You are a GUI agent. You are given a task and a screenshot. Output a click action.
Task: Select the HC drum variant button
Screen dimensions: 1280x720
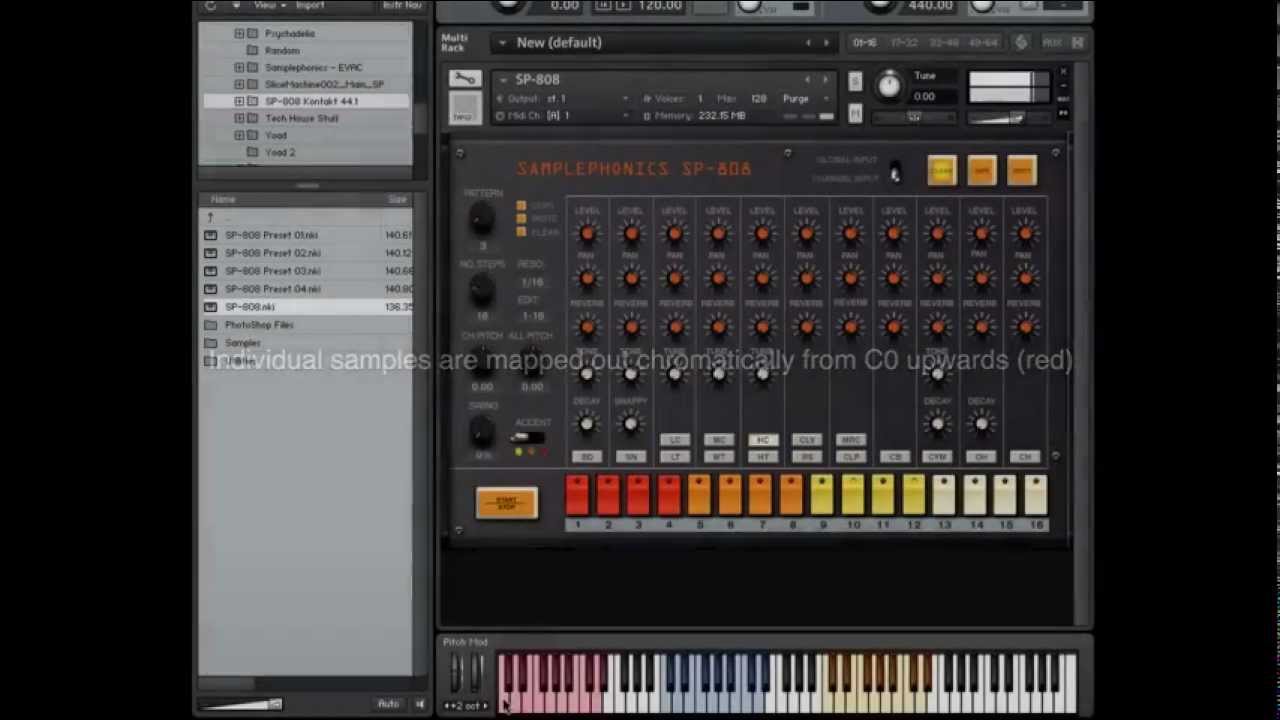click(x=762, y=440)
